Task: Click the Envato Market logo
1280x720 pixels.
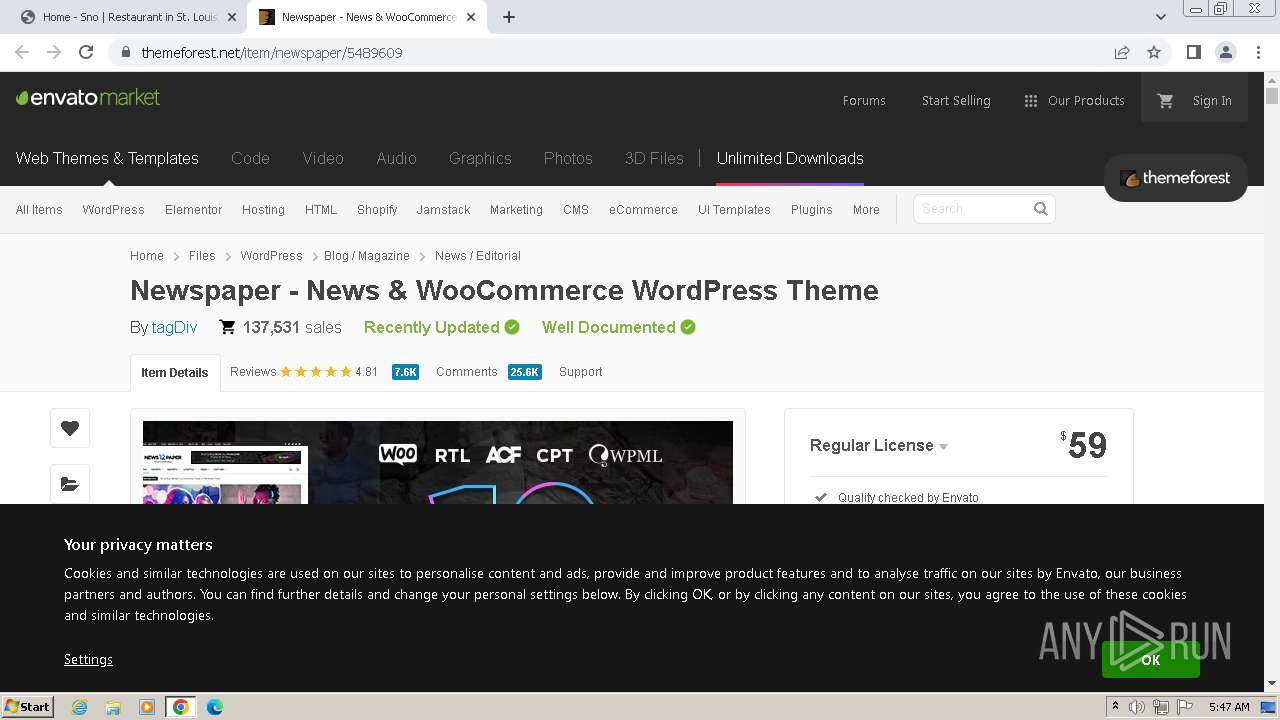Action: (88, 98)
